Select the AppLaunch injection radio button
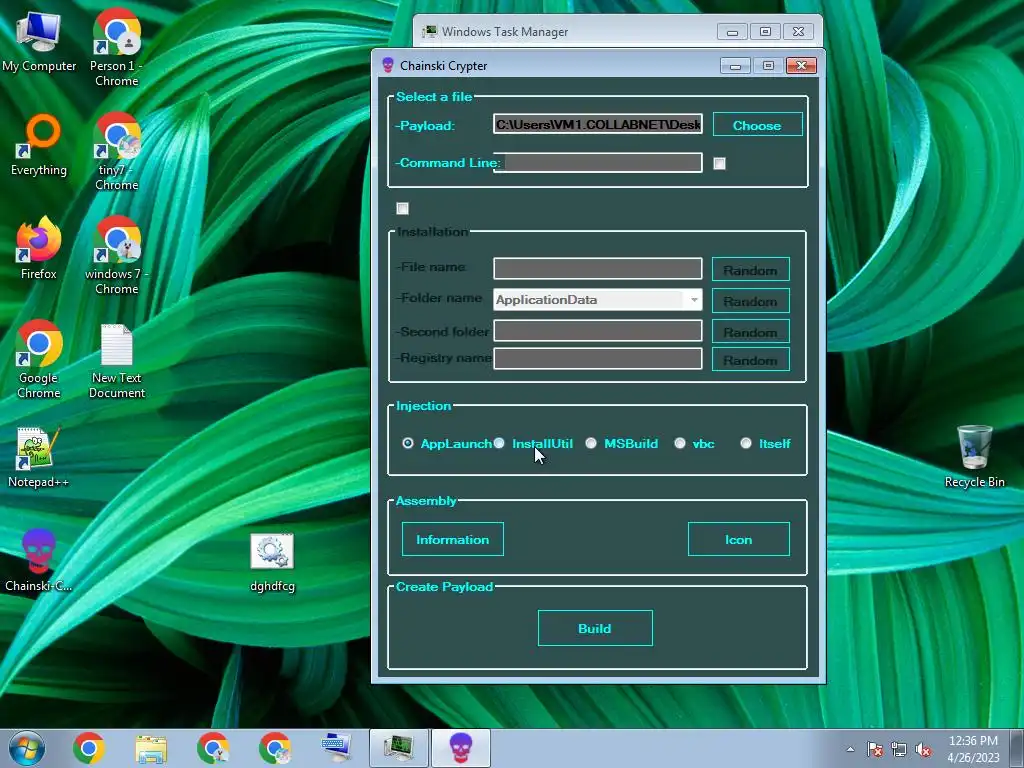 click(408, 443)
